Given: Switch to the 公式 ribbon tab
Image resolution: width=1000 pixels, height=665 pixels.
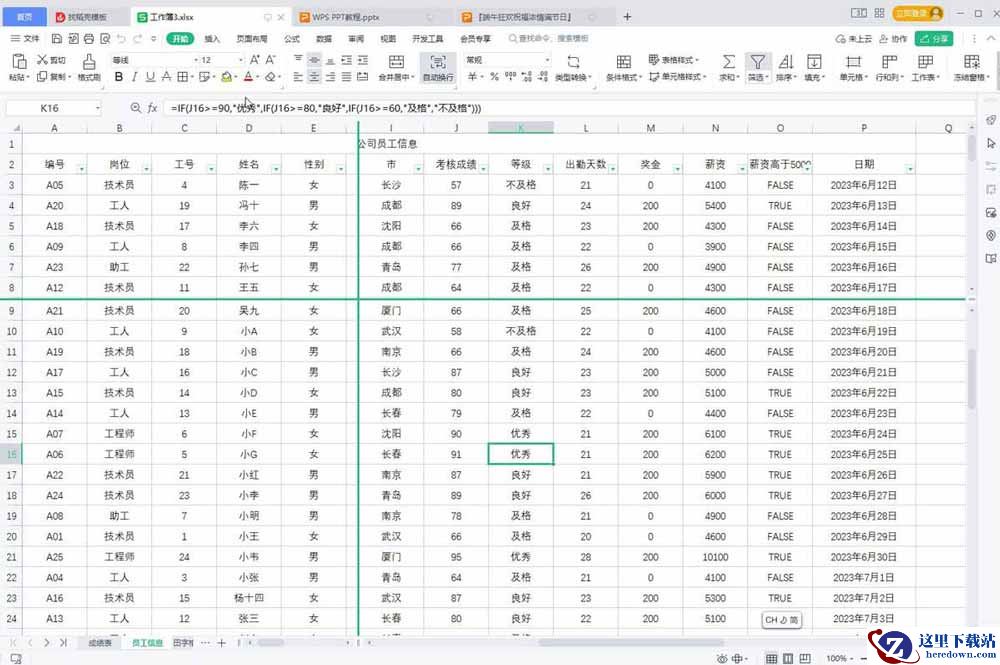Looking at the screenshot, I should click(291, 39).
